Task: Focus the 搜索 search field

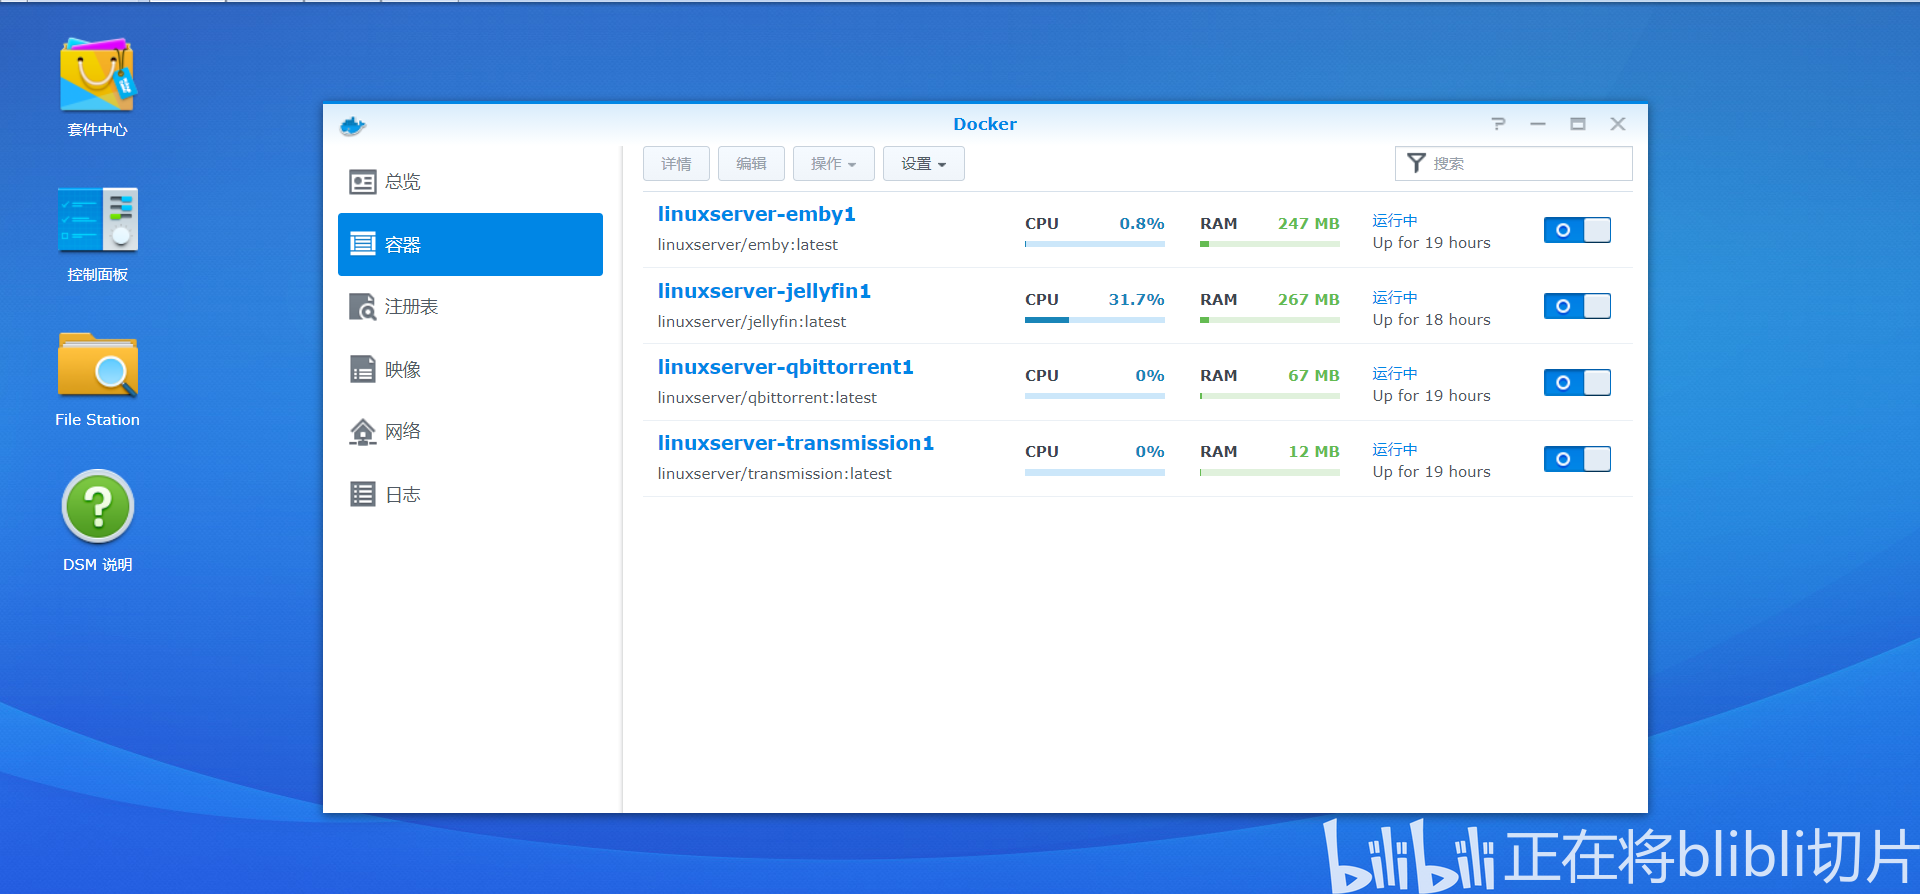Action: point(1513,163)
